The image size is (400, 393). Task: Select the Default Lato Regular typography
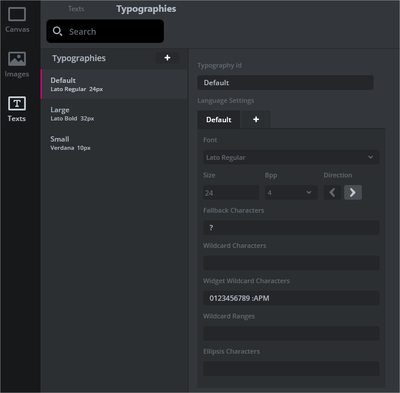[114, 84]
